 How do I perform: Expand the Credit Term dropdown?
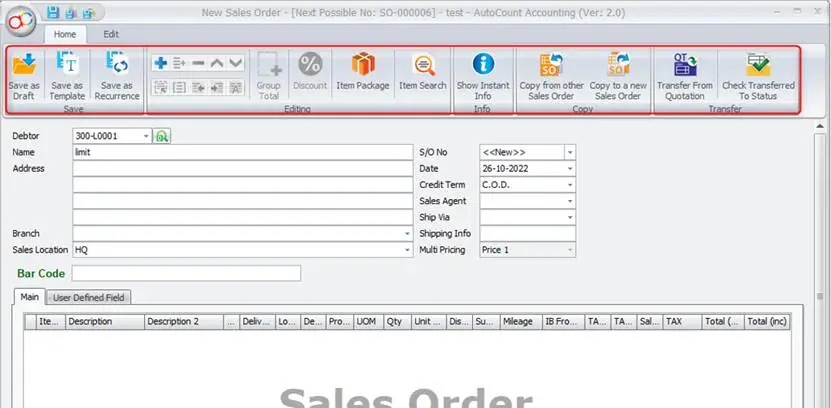point(569,185)
